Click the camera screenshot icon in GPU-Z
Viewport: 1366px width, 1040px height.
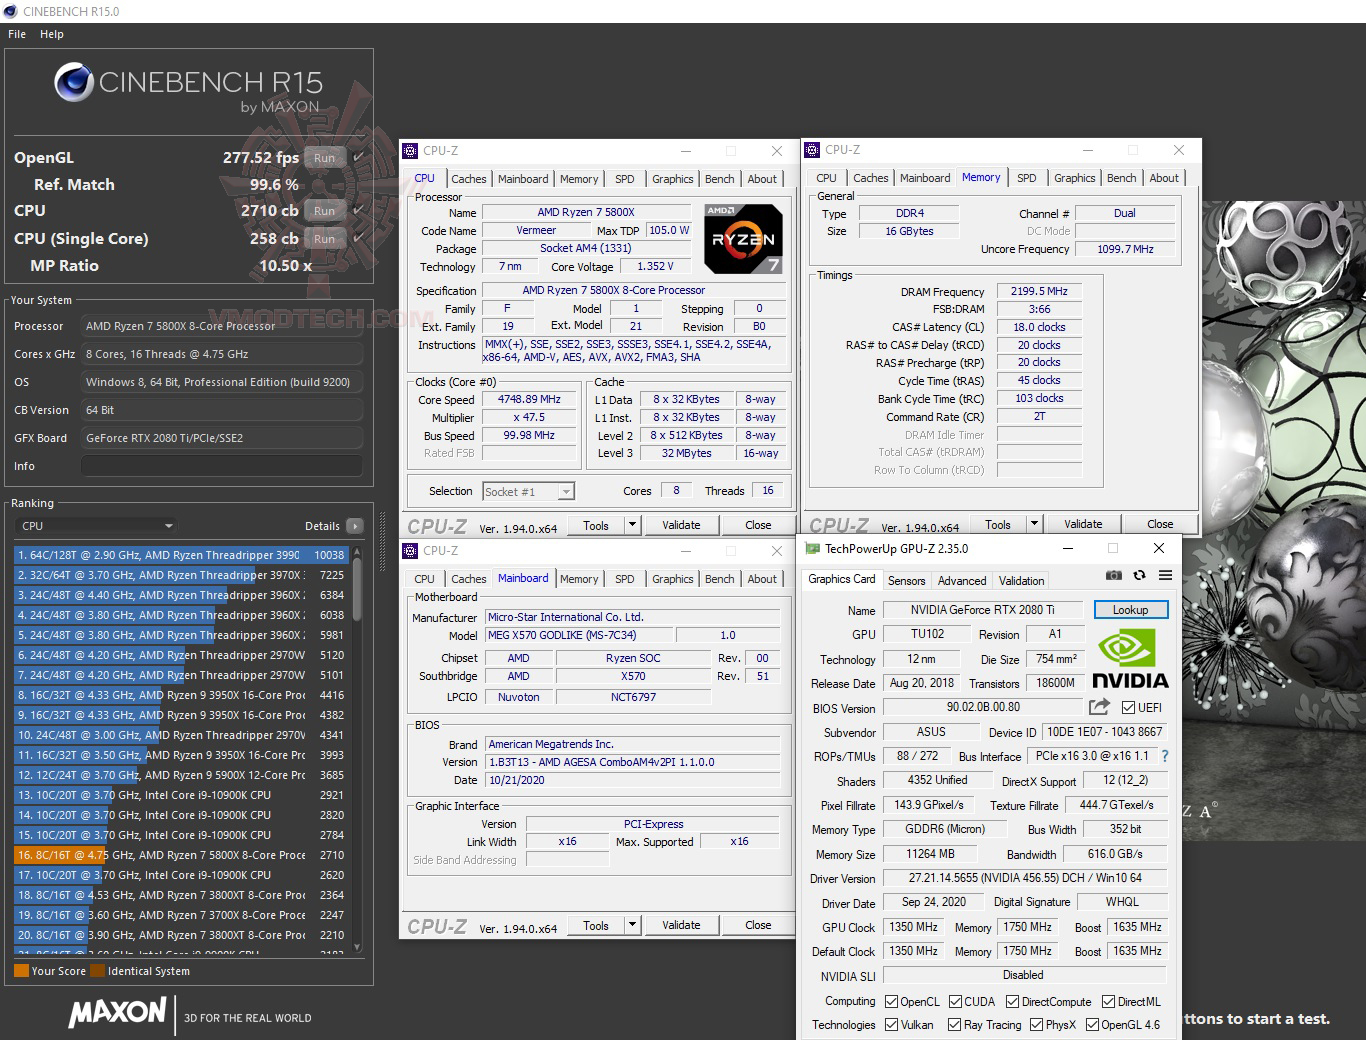[1113, 575]
